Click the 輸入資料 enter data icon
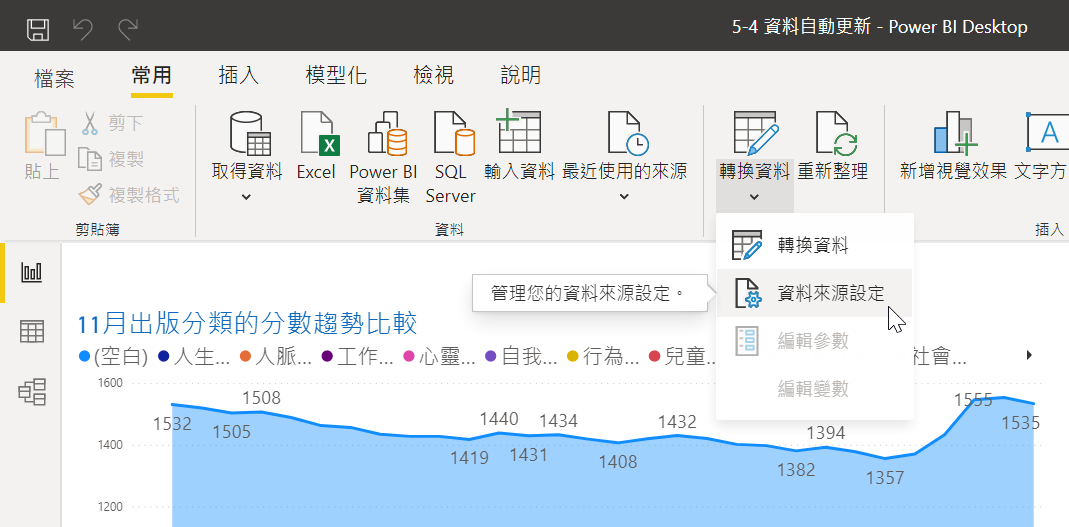 (519, 132)
